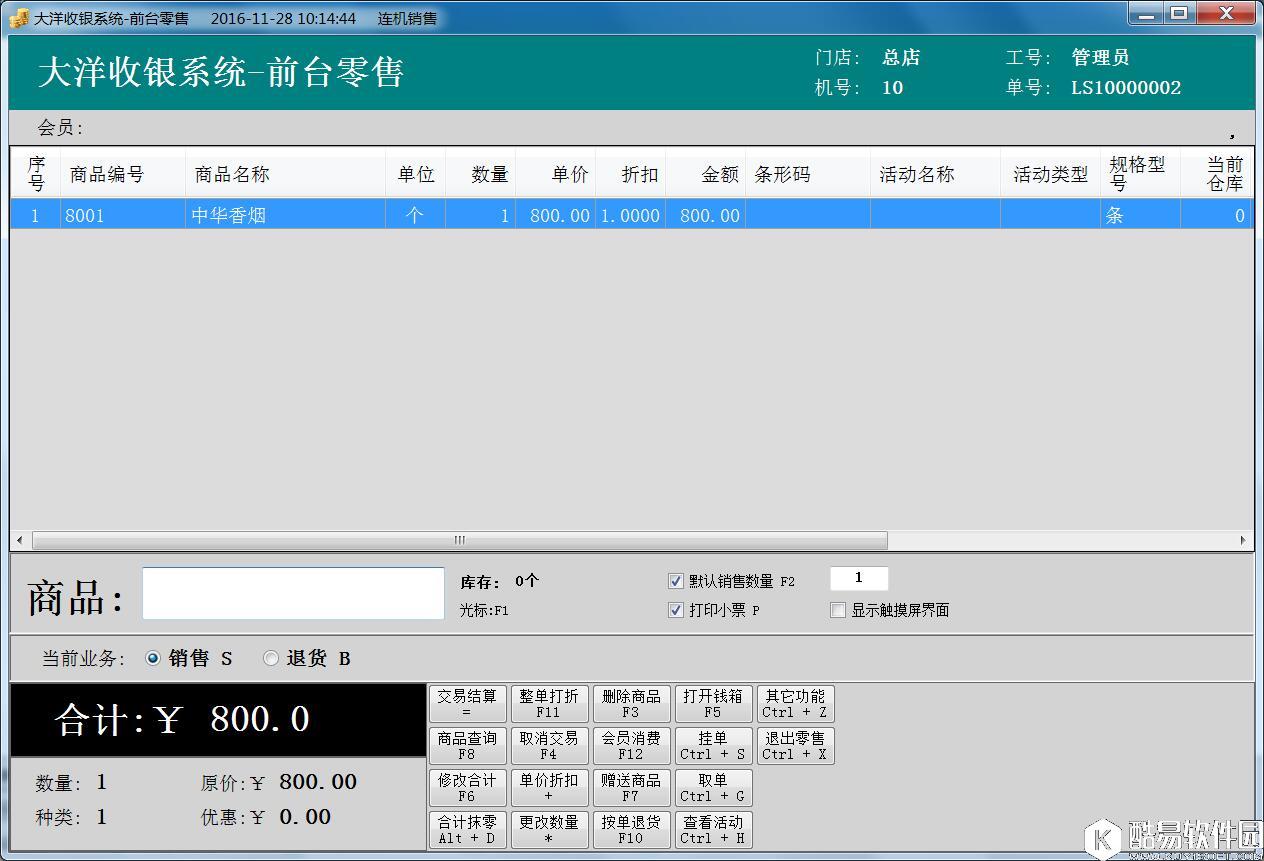Click the 更改数量 button
Viewport: 1264px width, 861px height.
click(x=548, y=830)
